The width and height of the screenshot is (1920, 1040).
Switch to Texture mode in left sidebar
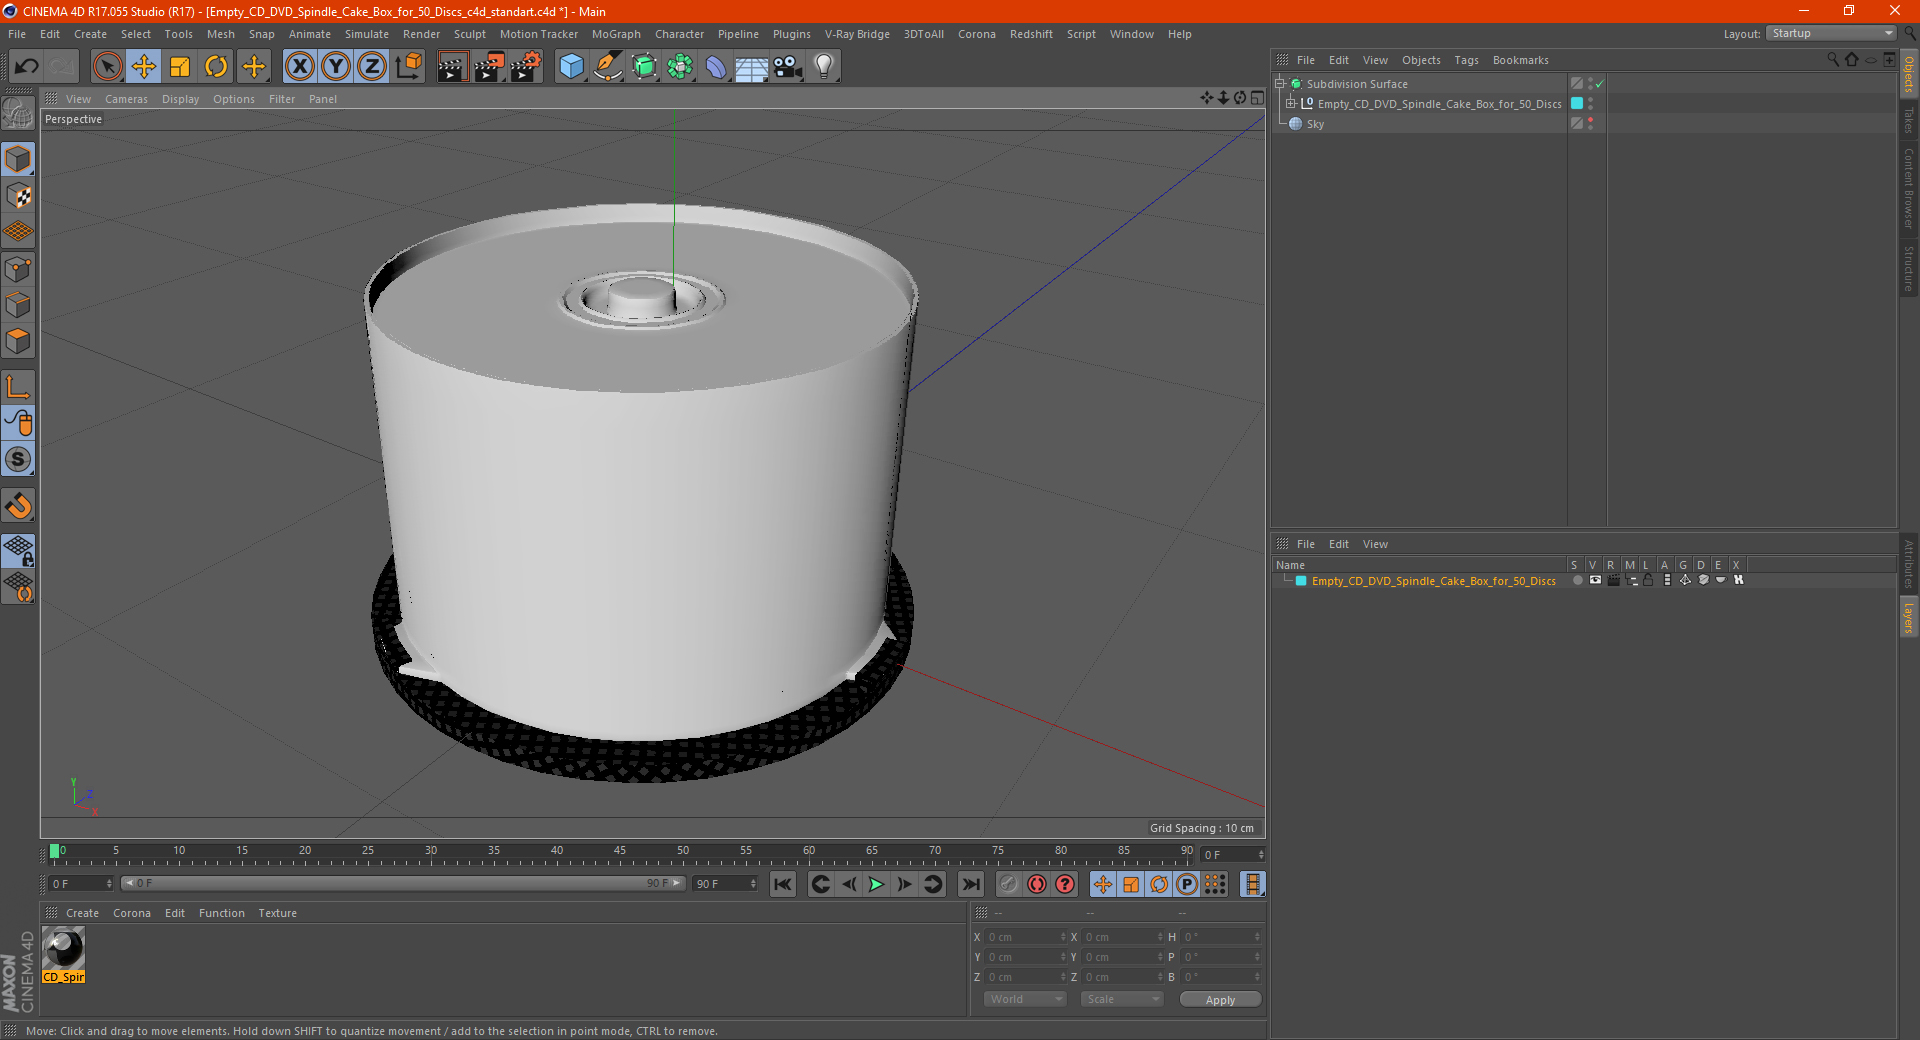tap(18, 196)
